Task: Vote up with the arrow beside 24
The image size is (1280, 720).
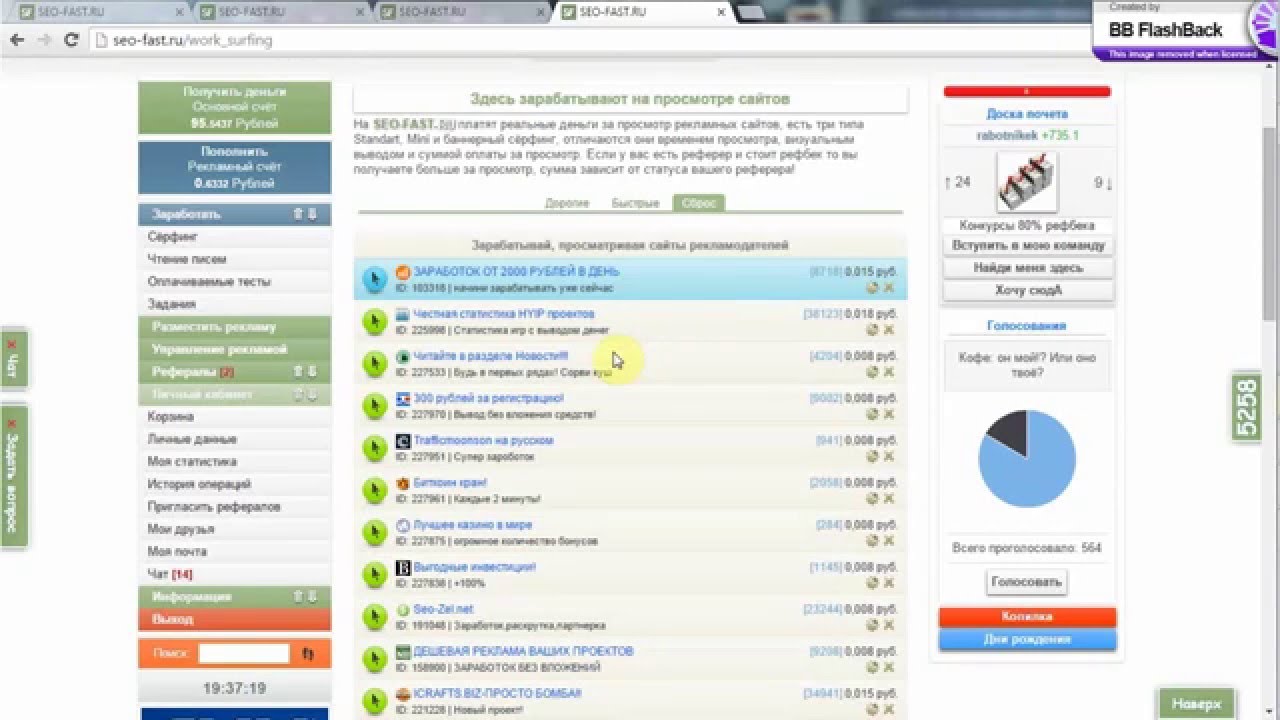Action: (948, 182)
